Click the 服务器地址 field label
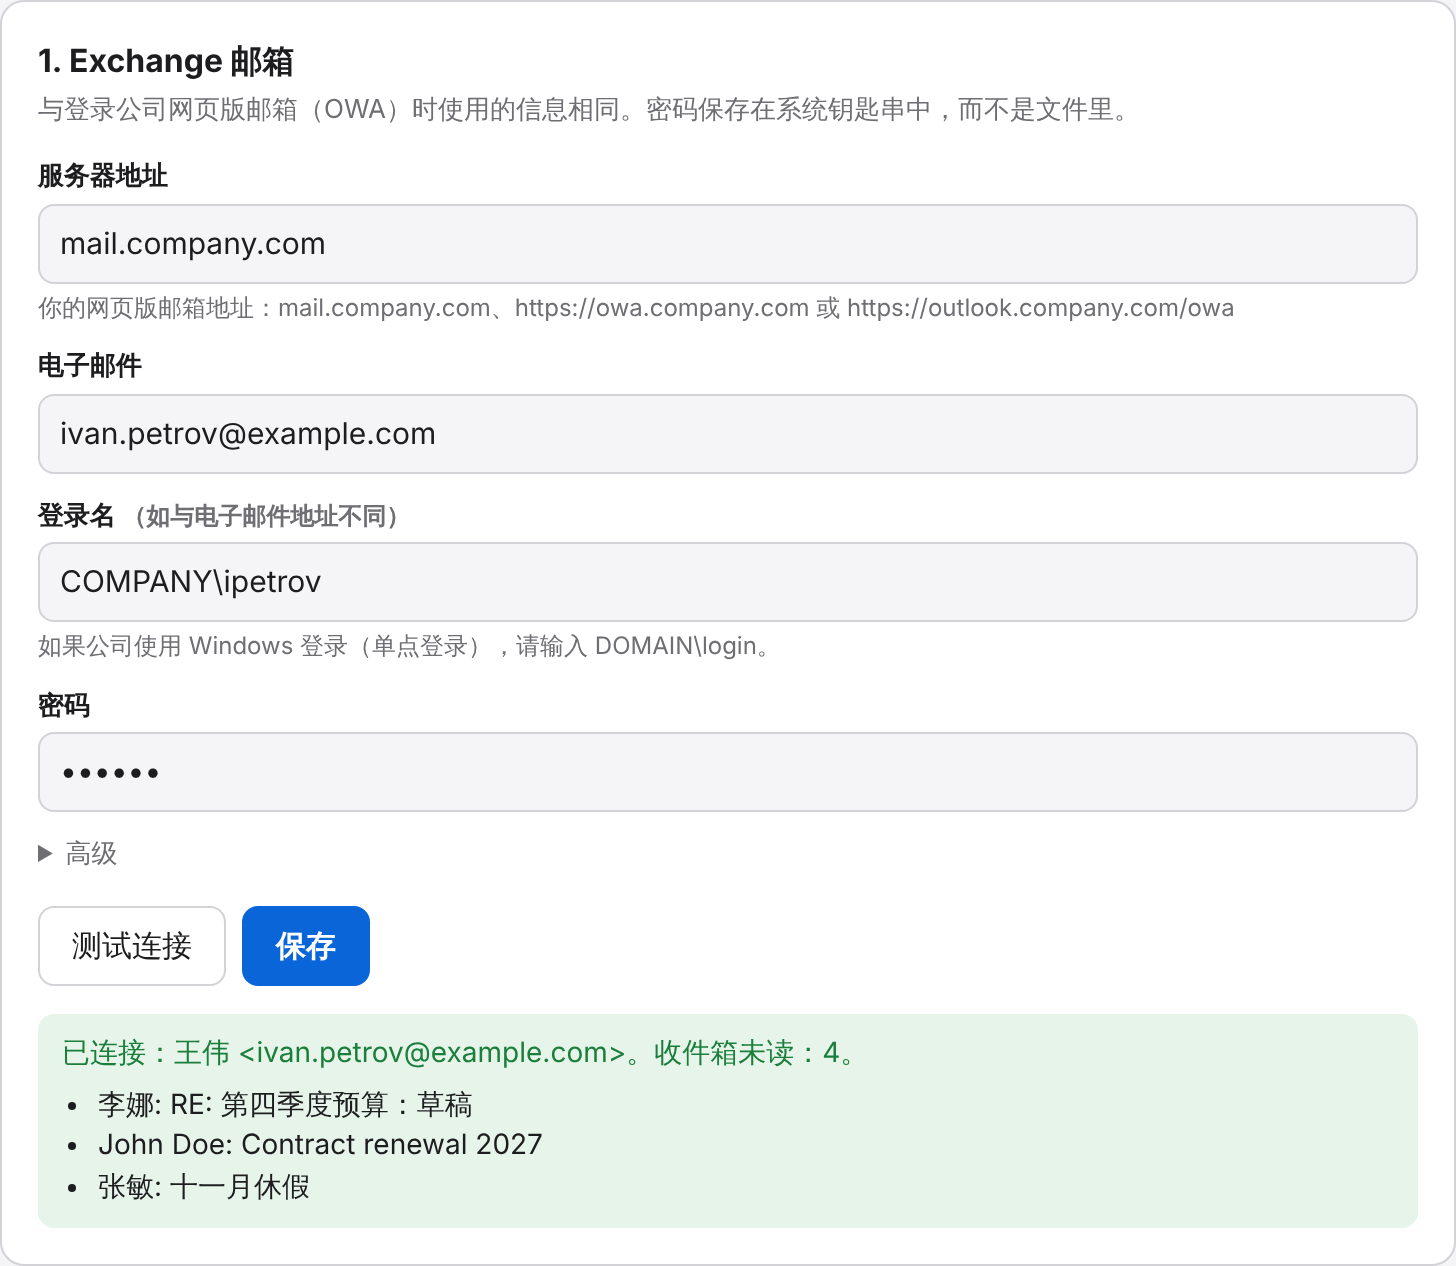Image resolution: width=1456 pixels, height=1266 pixels. tap(103, 176)
